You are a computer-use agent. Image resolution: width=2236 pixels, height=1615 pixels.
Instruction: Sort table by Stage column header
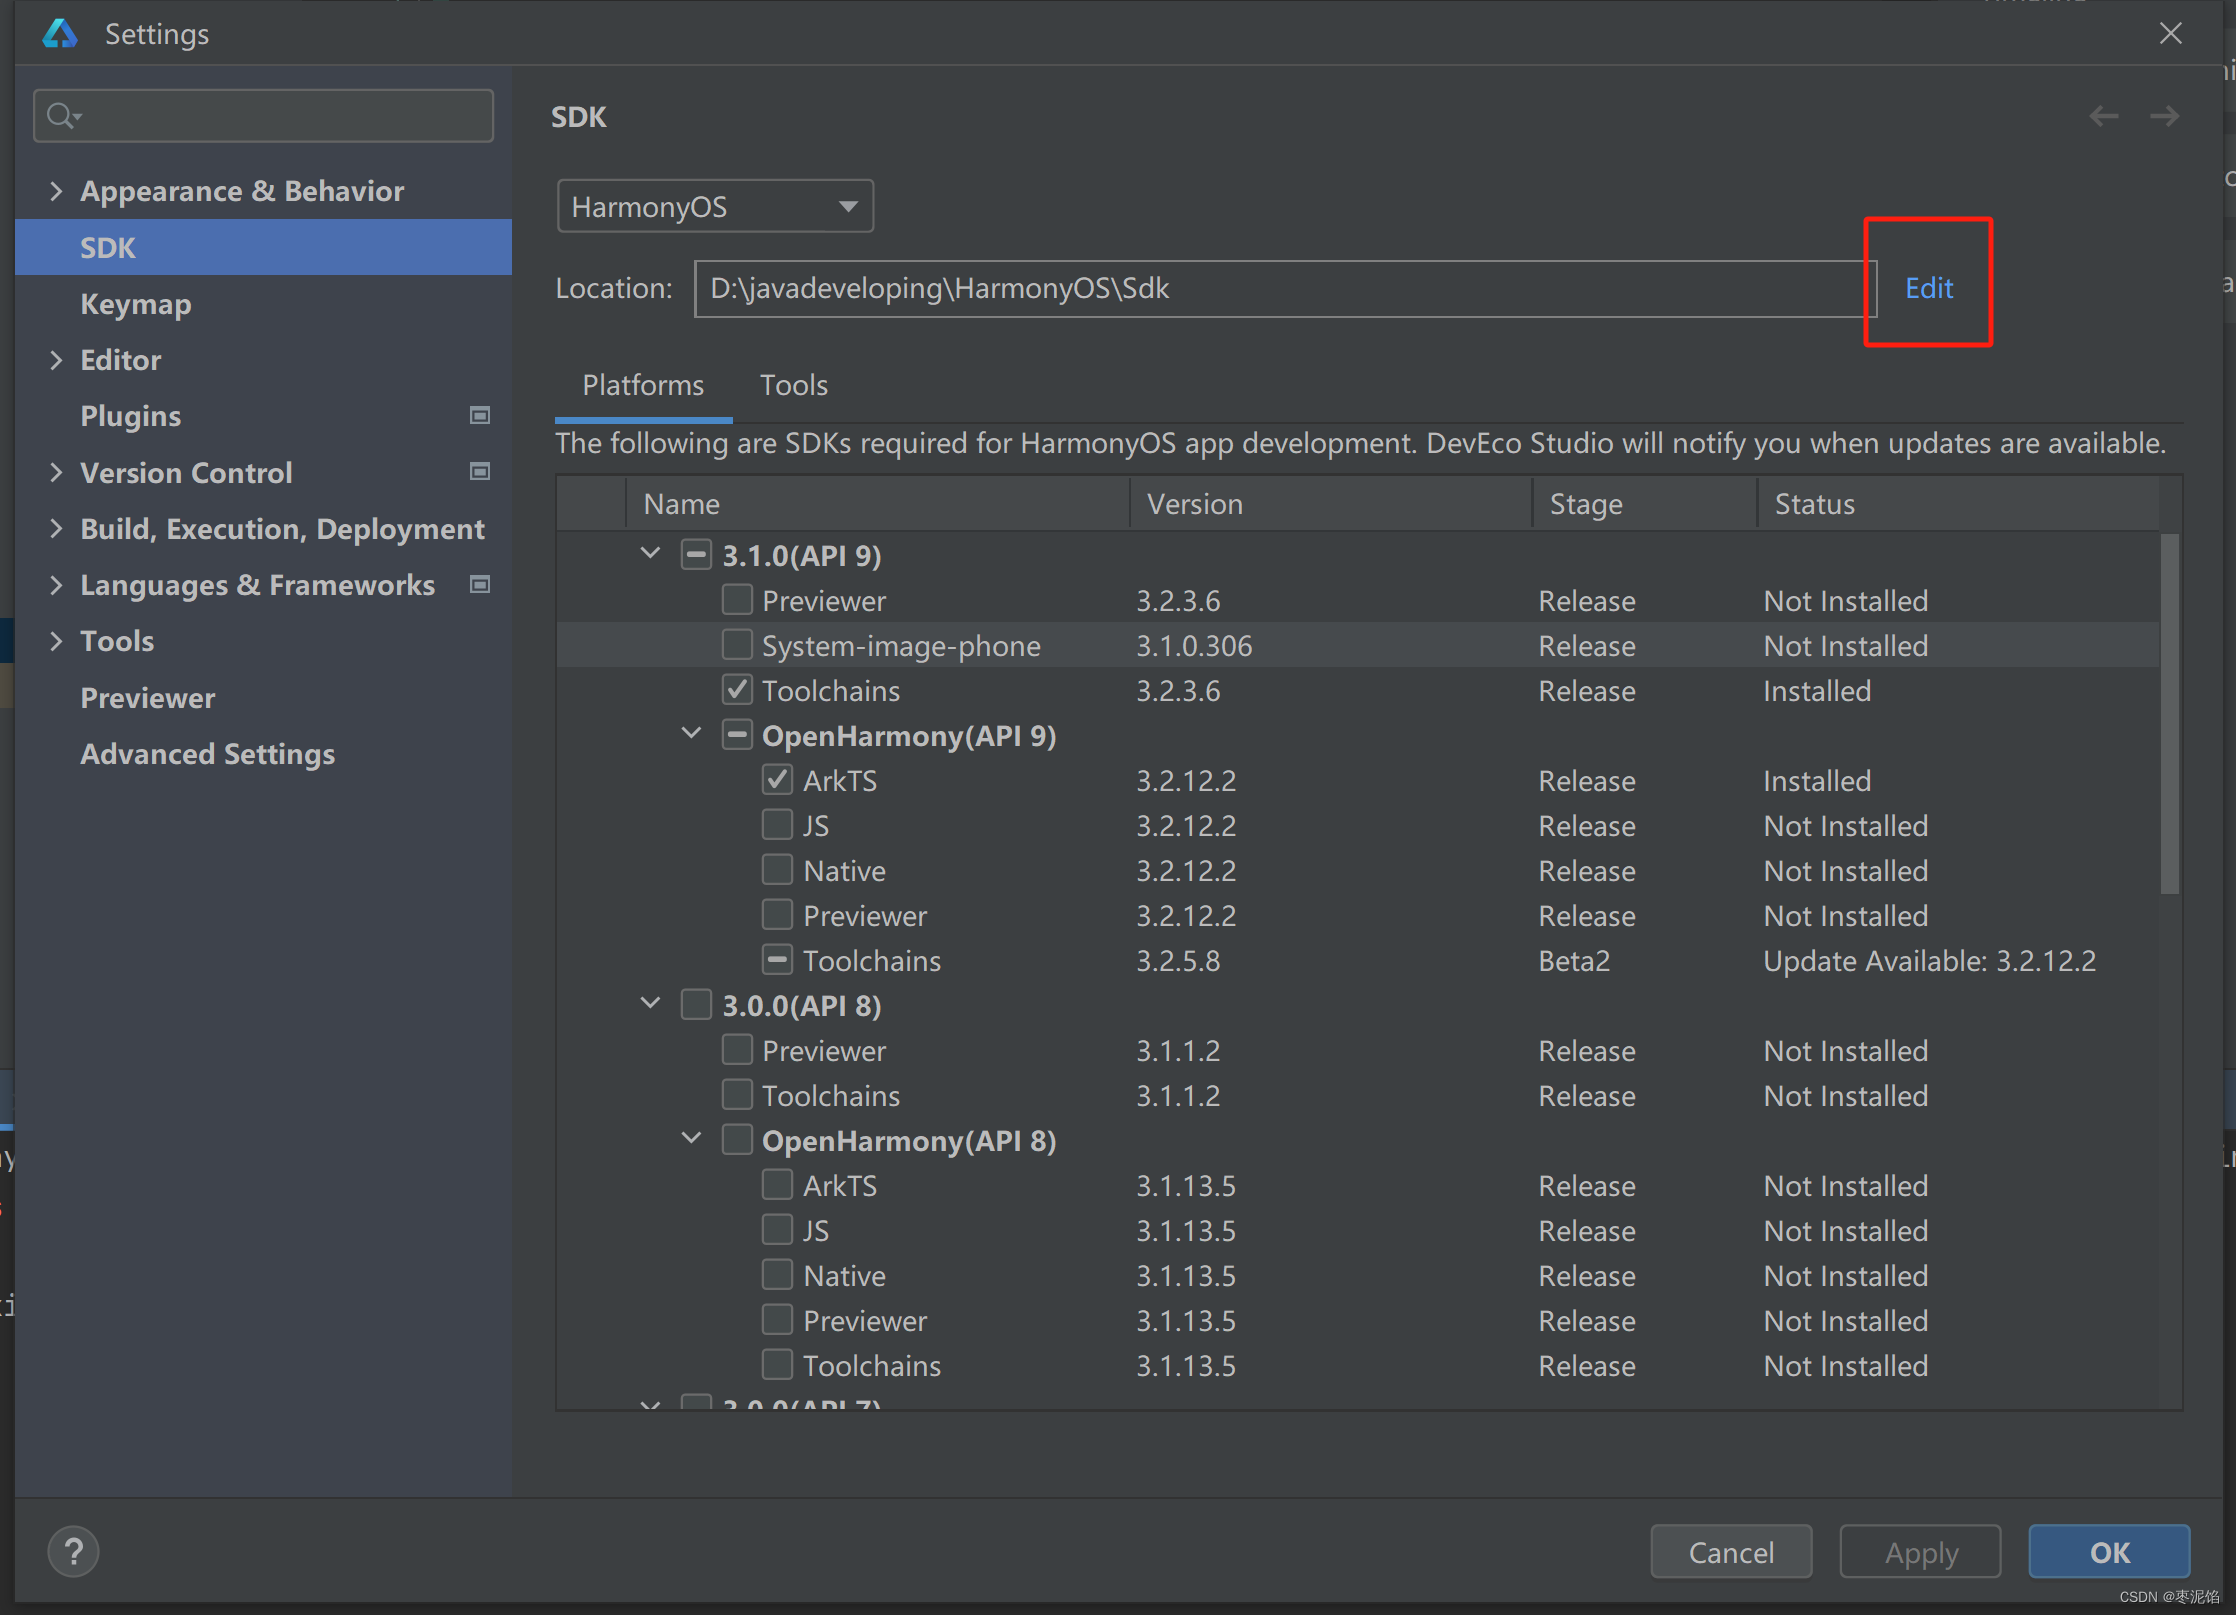tap(1645, 504)
